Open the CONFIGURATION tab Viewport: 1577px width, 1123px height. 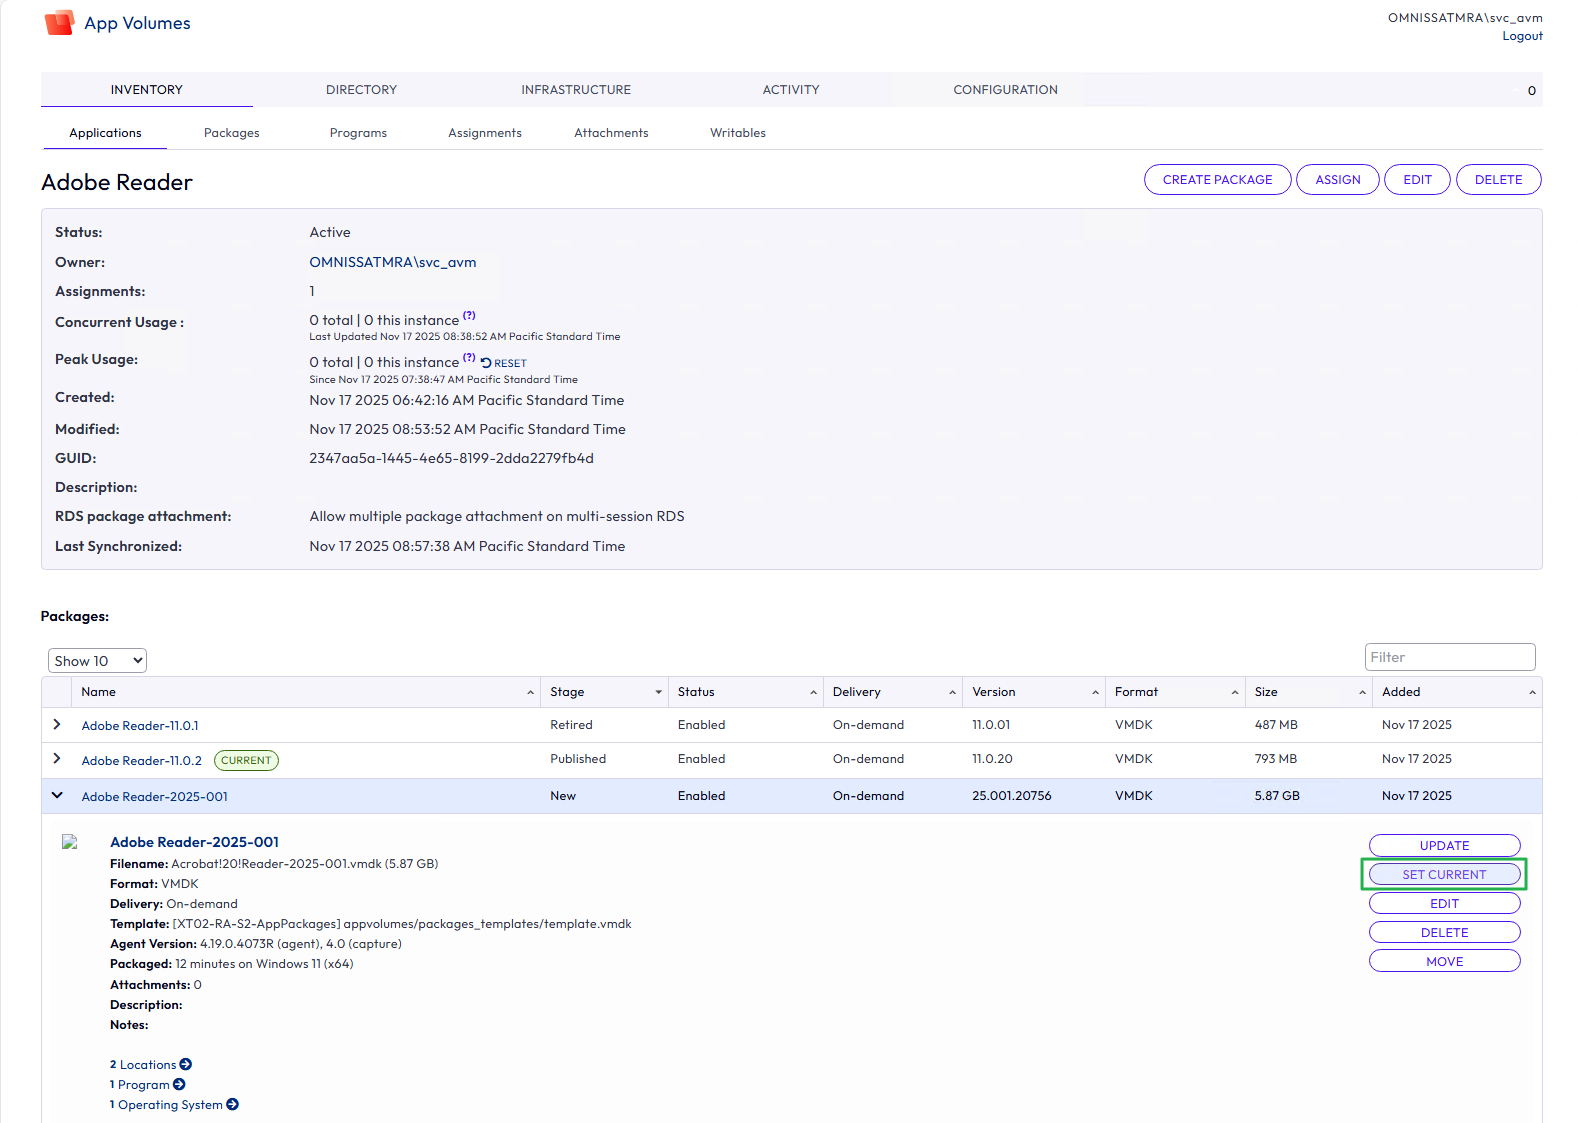(1005, 89)
